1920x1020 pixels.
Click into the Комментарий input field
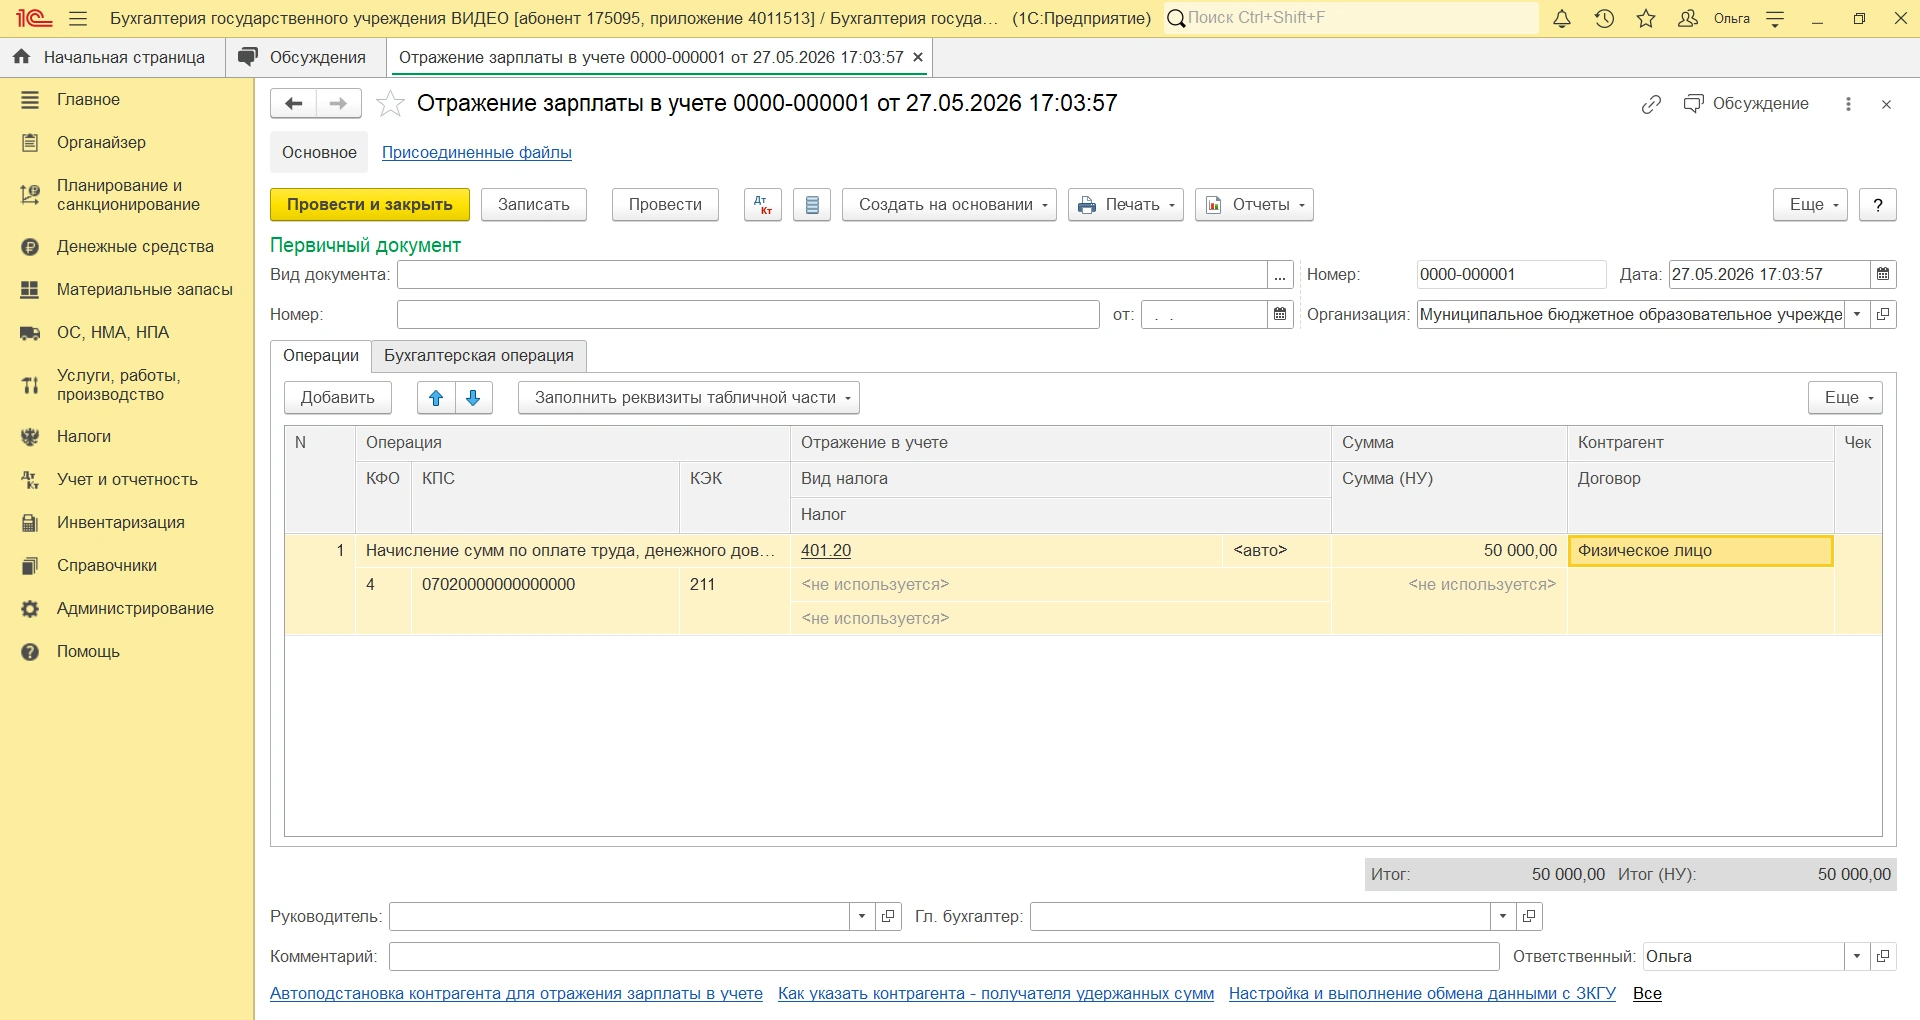944,957
